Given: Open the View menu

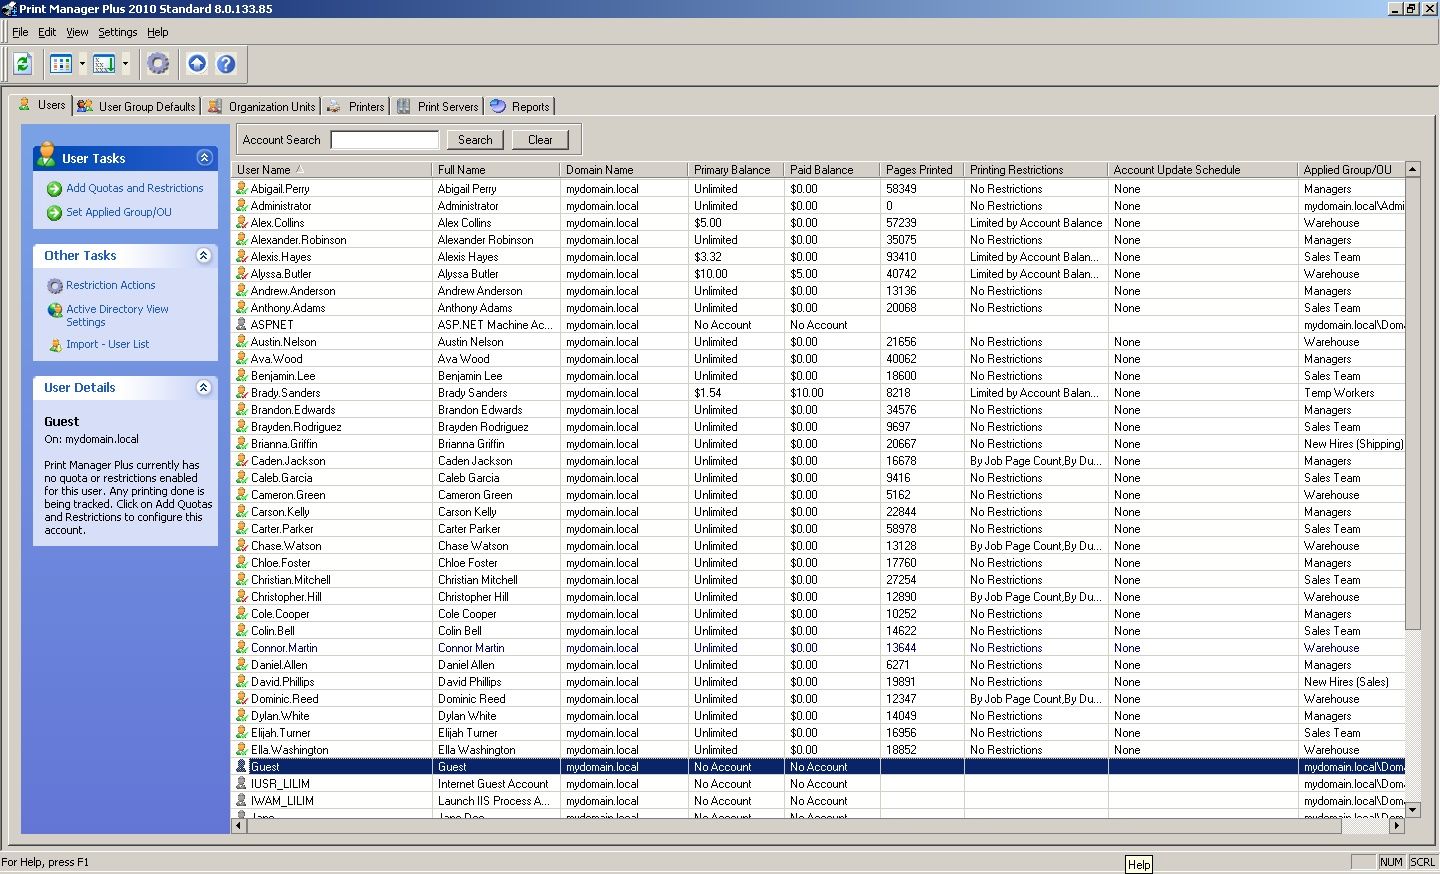Looking at the screenshot, I should [77, 32].
